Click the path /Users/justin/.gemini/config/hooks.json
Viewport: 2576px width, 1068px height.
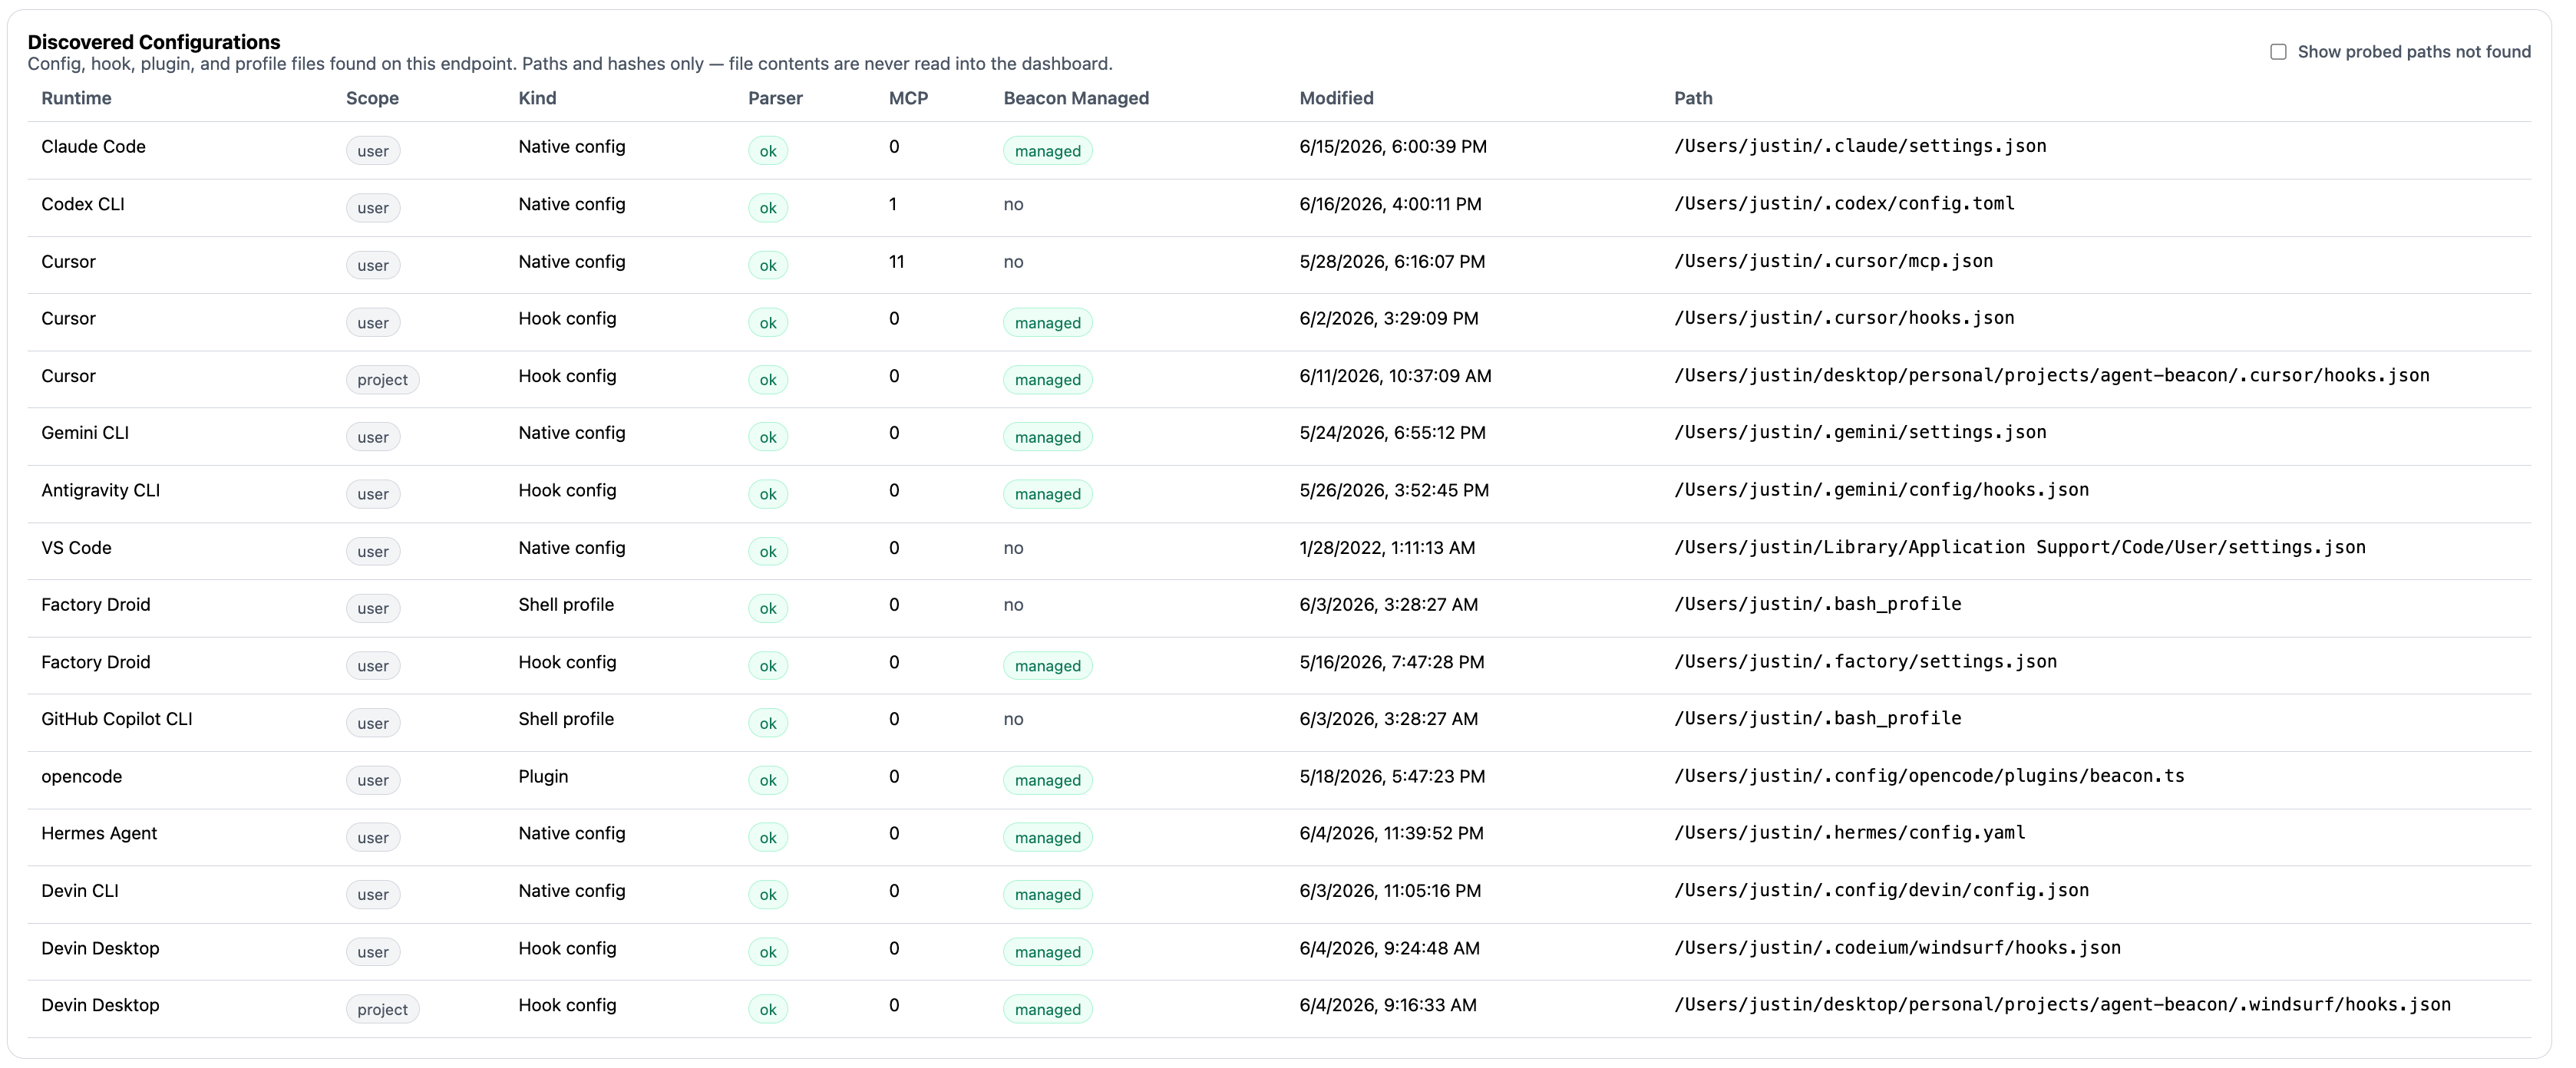pos(1881,490)
